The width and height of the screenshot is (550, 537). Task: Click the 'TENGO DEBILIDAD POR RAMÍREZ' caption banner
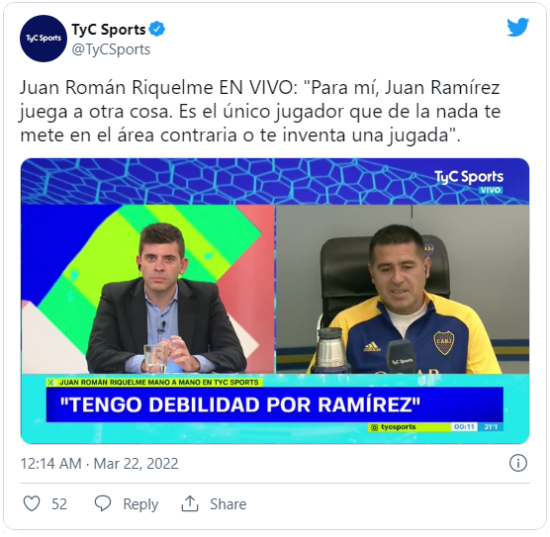tap(275, 405)
